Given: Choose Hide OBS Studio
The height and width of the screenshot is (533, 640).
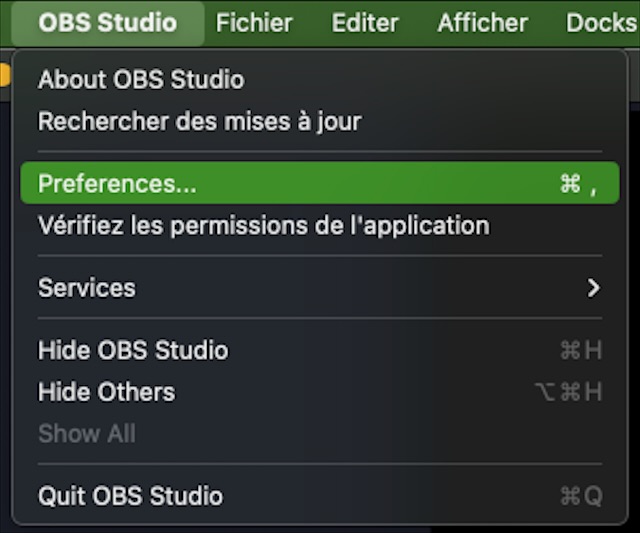Looking at the screenshot, I should click(133, 350).
